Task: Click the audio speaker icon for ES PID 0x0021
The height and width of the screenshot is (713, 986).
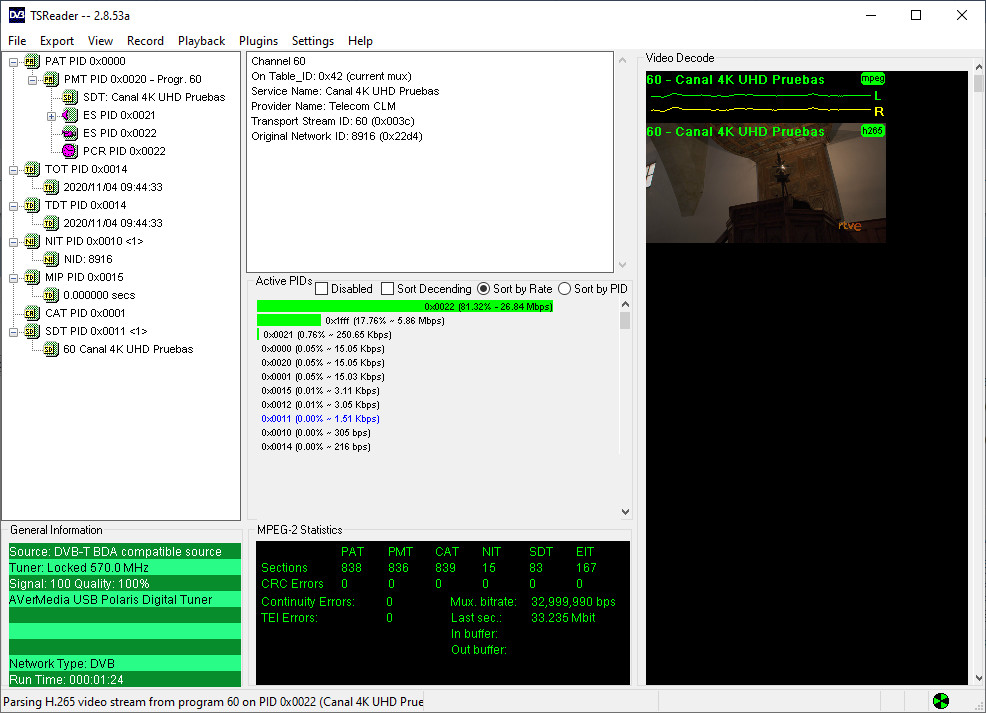Action: 70,115
